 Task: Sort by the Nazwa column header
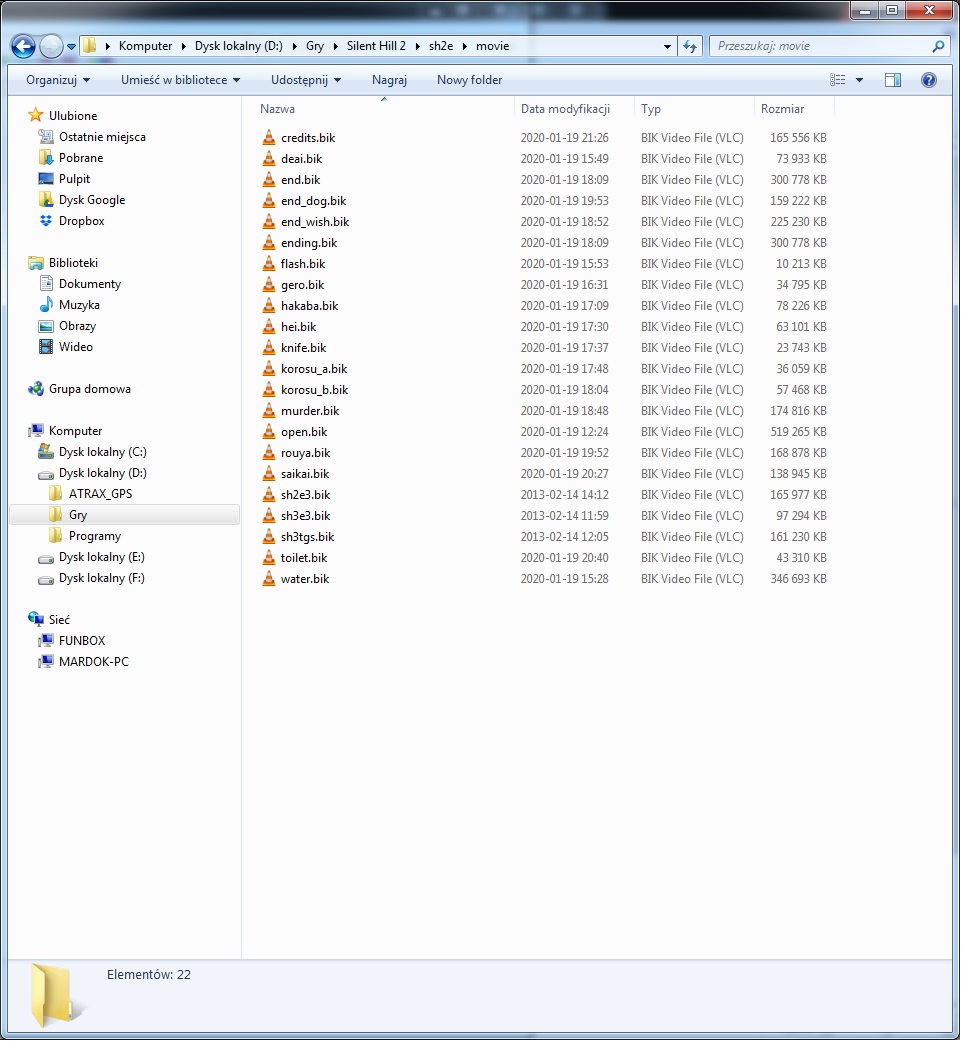pos(384,109)
